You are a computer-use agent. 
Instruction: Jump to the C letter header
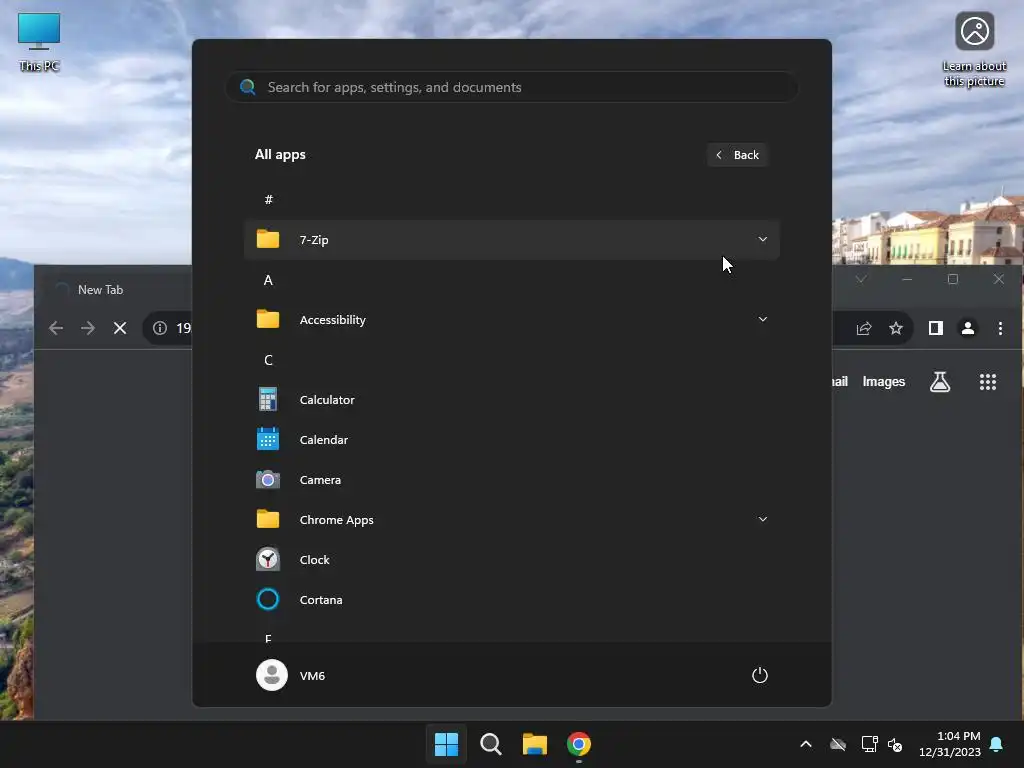(268, 360)
